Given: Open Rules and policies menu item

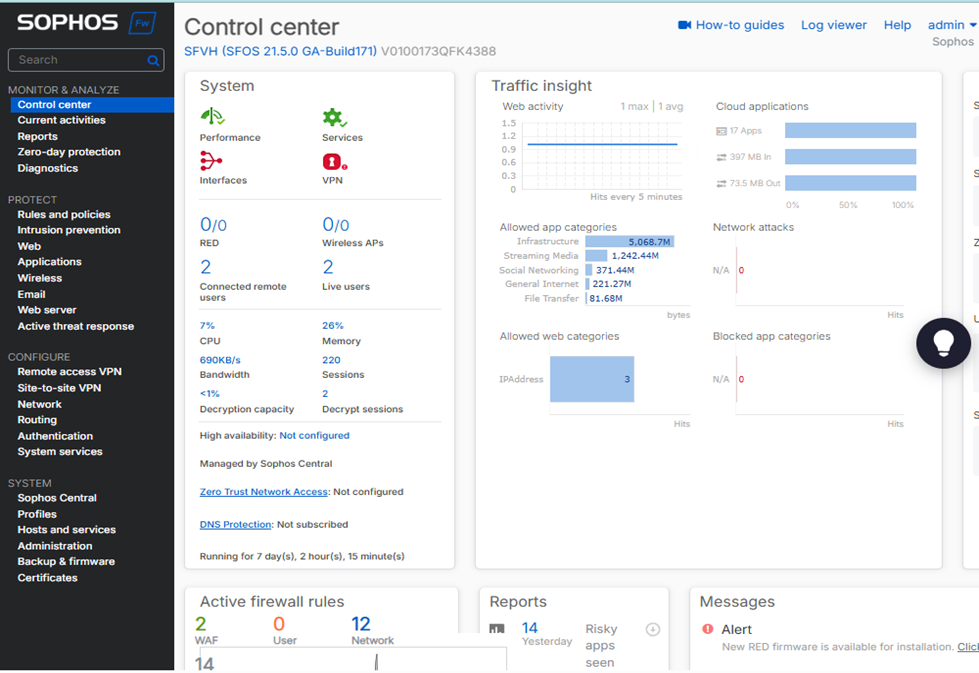Looking at the screenshot, I should click(64, 214).
